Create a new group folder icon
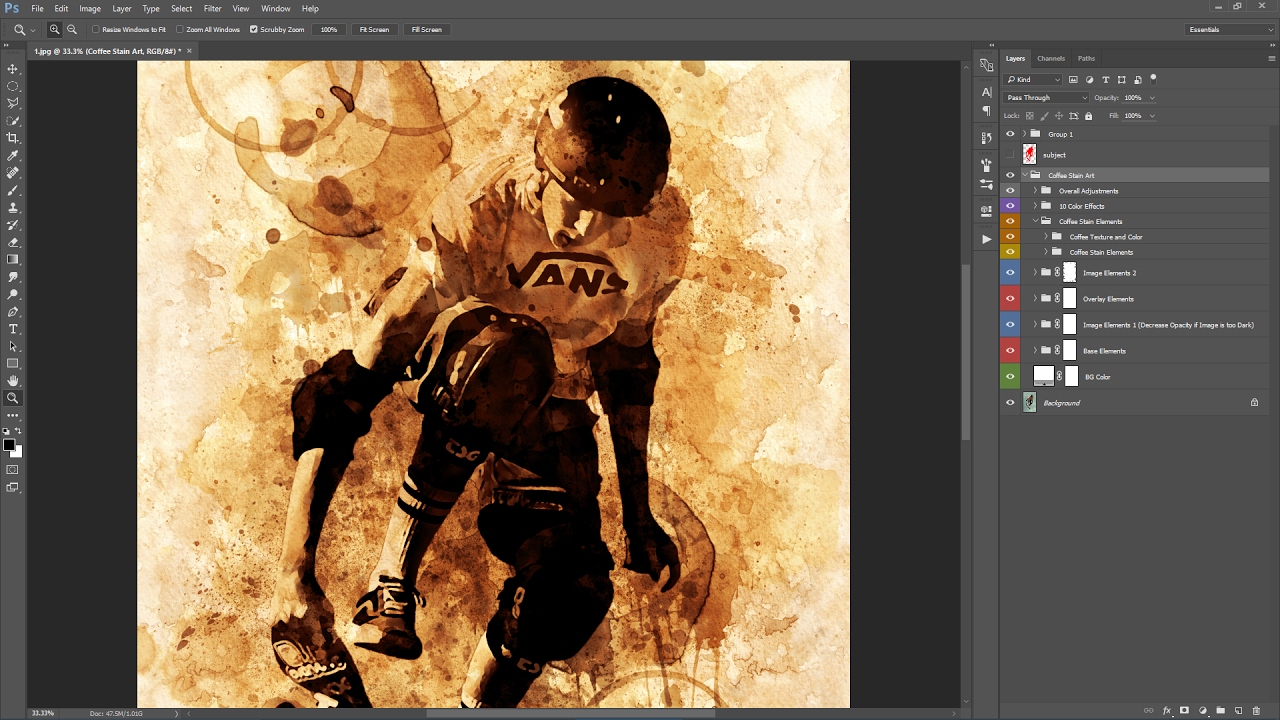Viewport: 1280px width, 720px height. click(x=1220, y=710)
